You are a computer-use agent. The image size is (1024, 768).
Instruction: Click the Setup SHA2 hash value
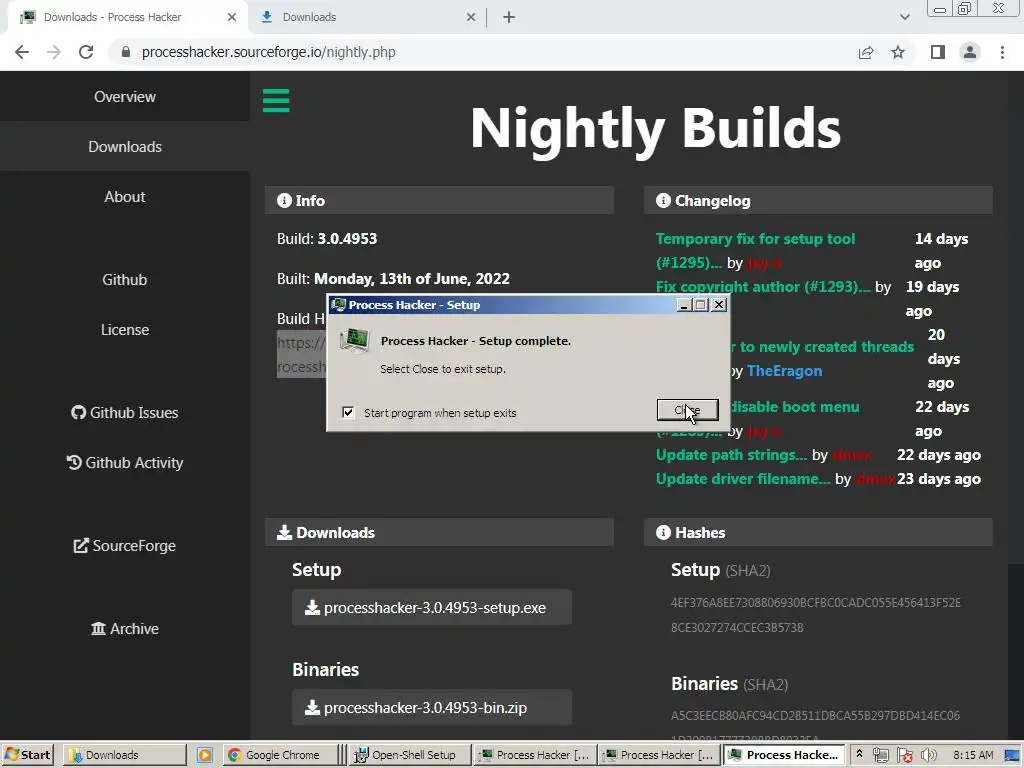[x=816, y=615]
